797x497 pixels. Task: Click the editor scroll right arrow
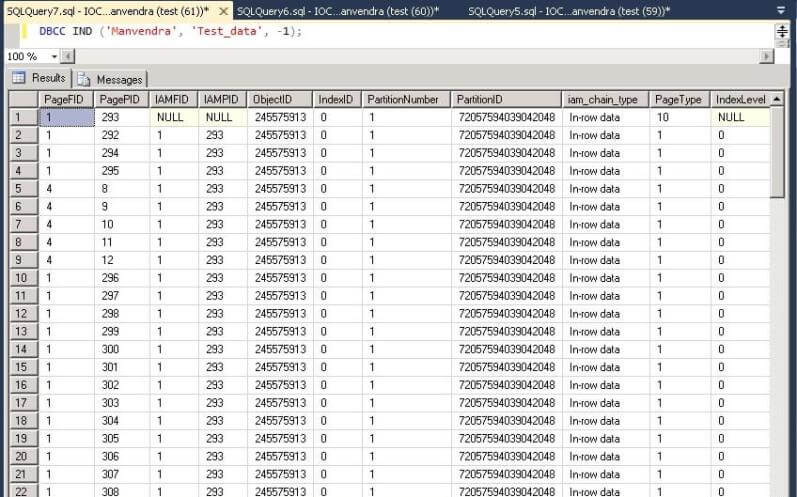767,57
